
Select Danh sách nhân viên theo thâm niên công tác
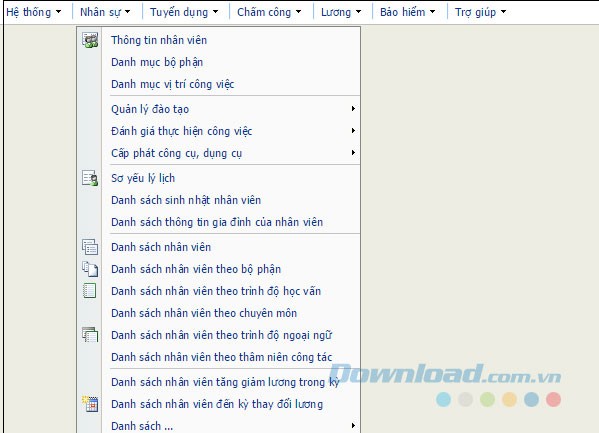tap(222, 357)
